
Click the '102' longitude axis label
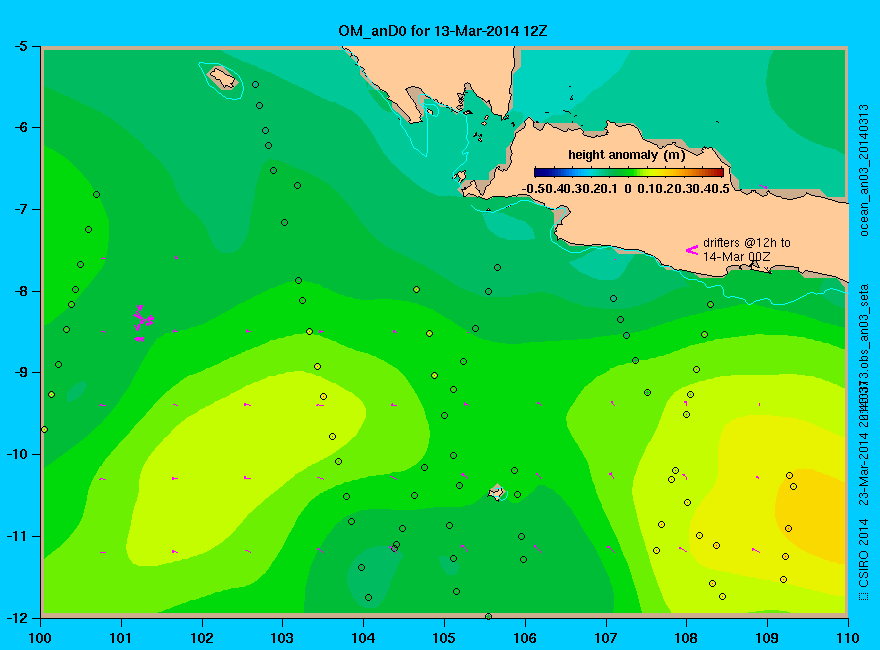tap(201, 638)
